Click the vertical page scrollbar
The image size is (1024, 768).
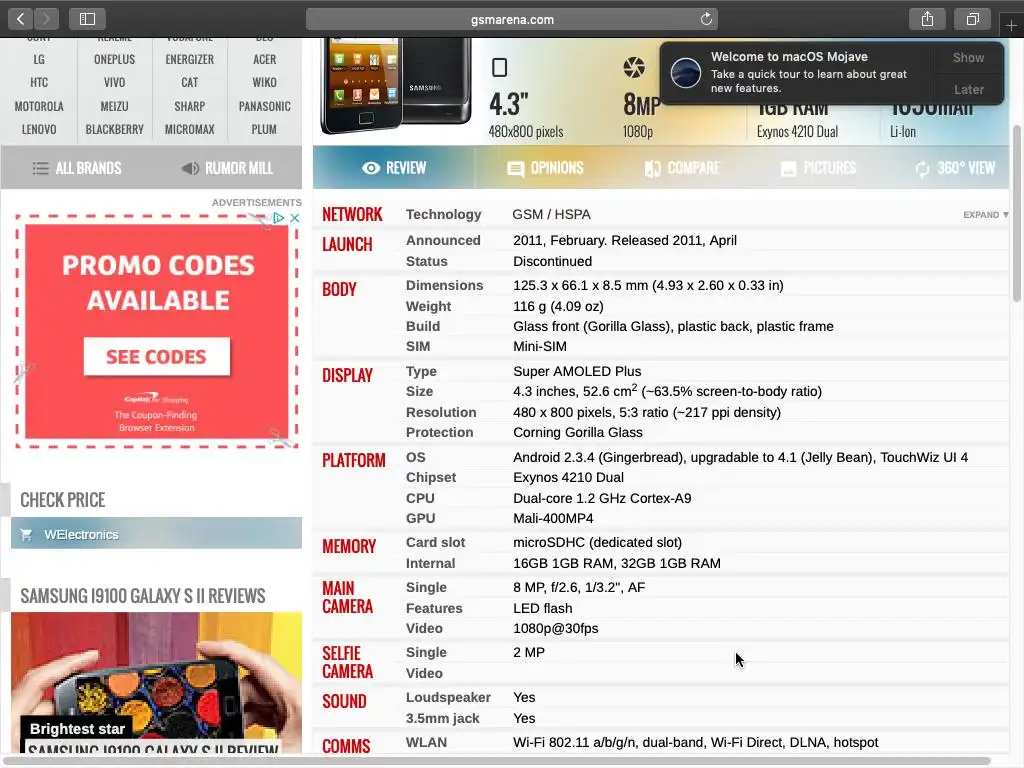[x=1017, y=213]
